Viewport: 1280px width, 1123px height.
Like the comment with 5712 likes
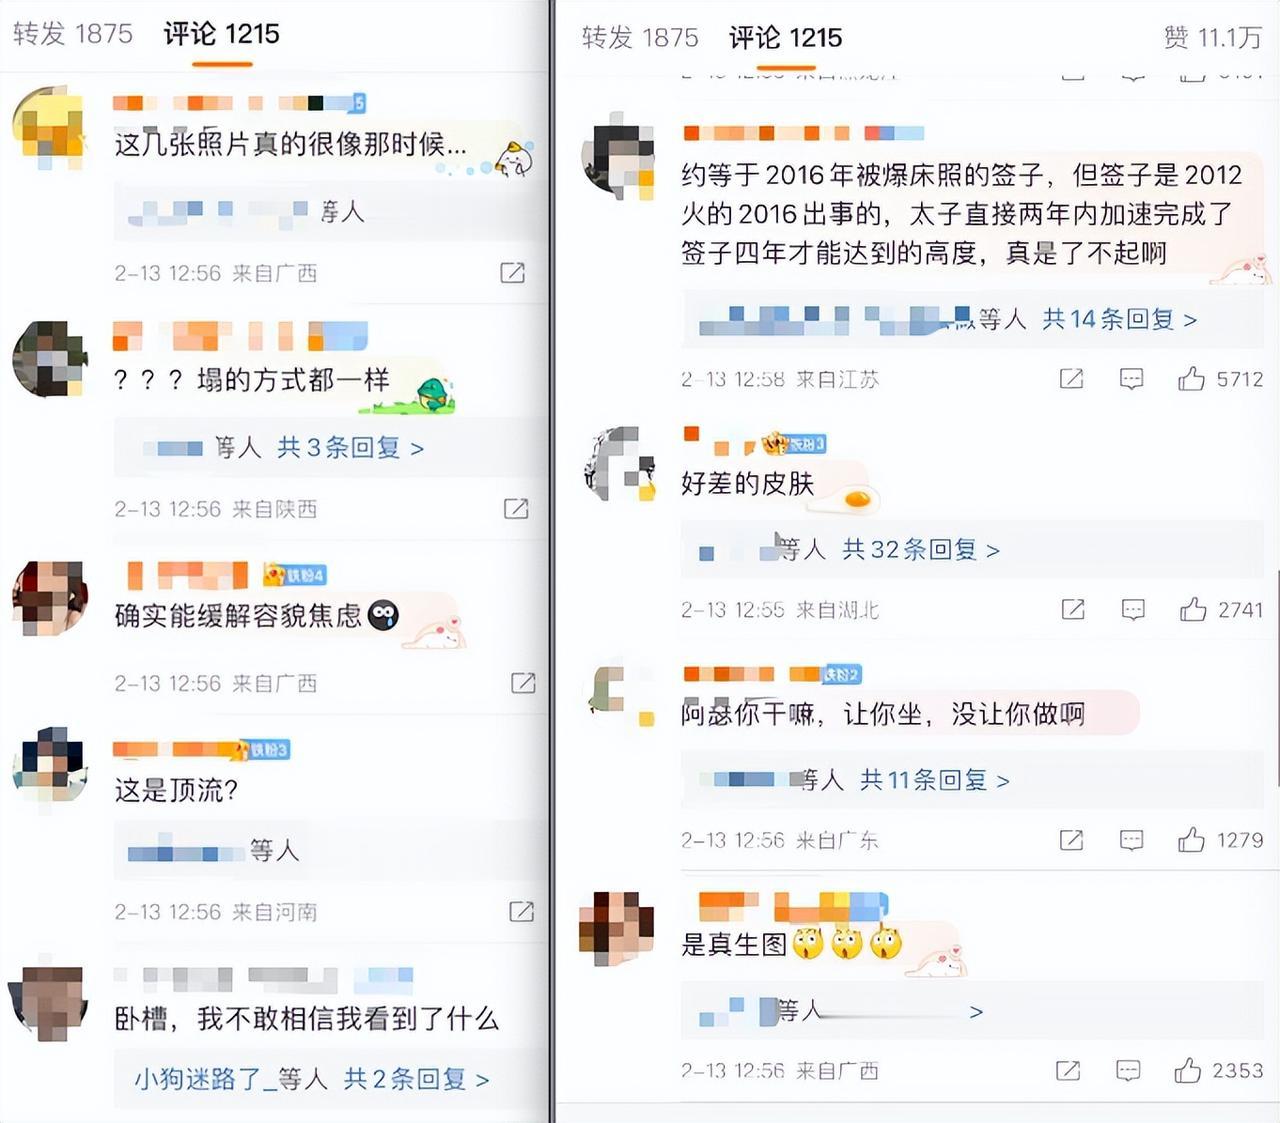(1191, 378)
